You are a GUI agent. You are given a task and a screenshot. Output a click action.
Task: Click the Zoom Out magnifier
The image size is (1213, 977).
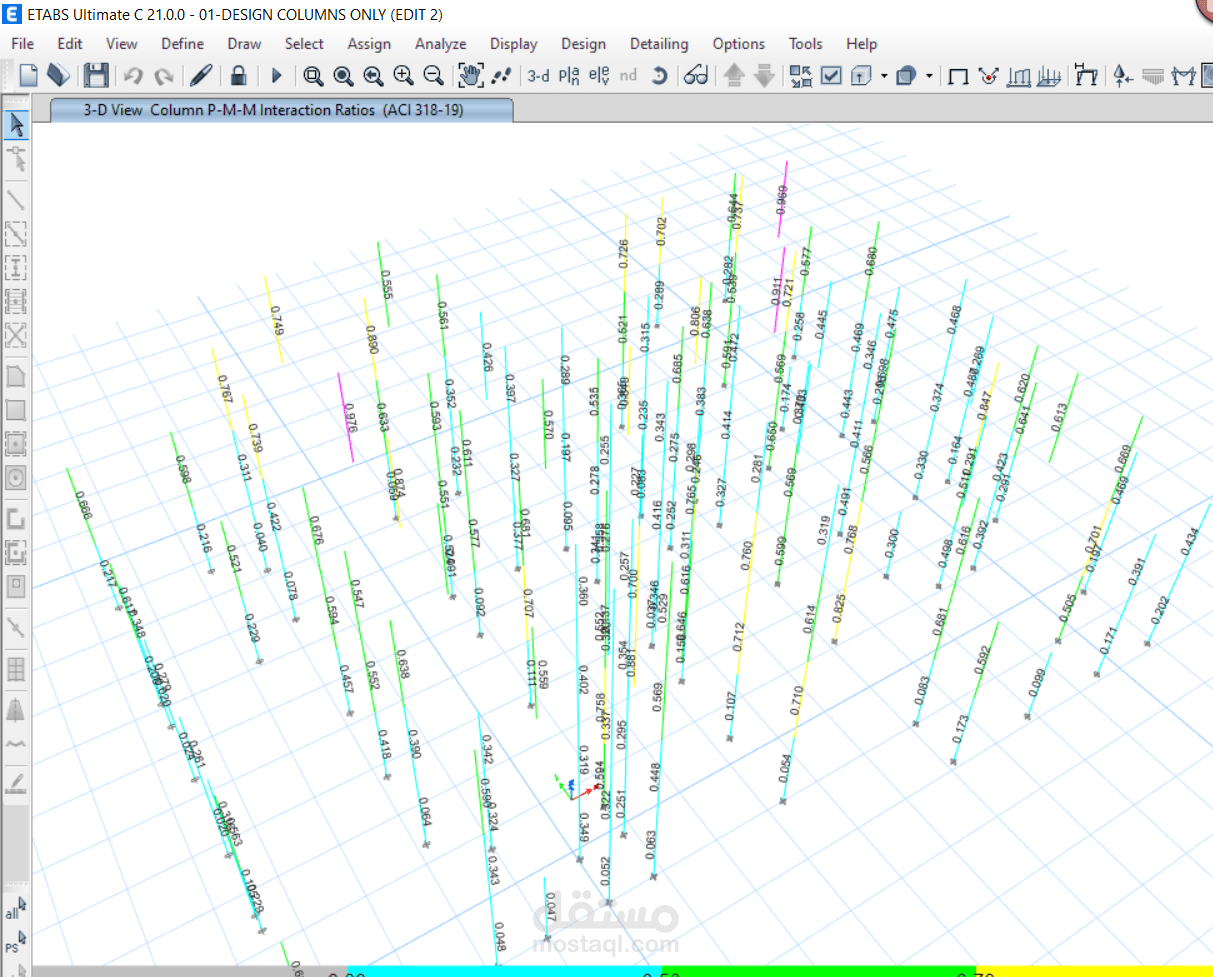point(433,75)
